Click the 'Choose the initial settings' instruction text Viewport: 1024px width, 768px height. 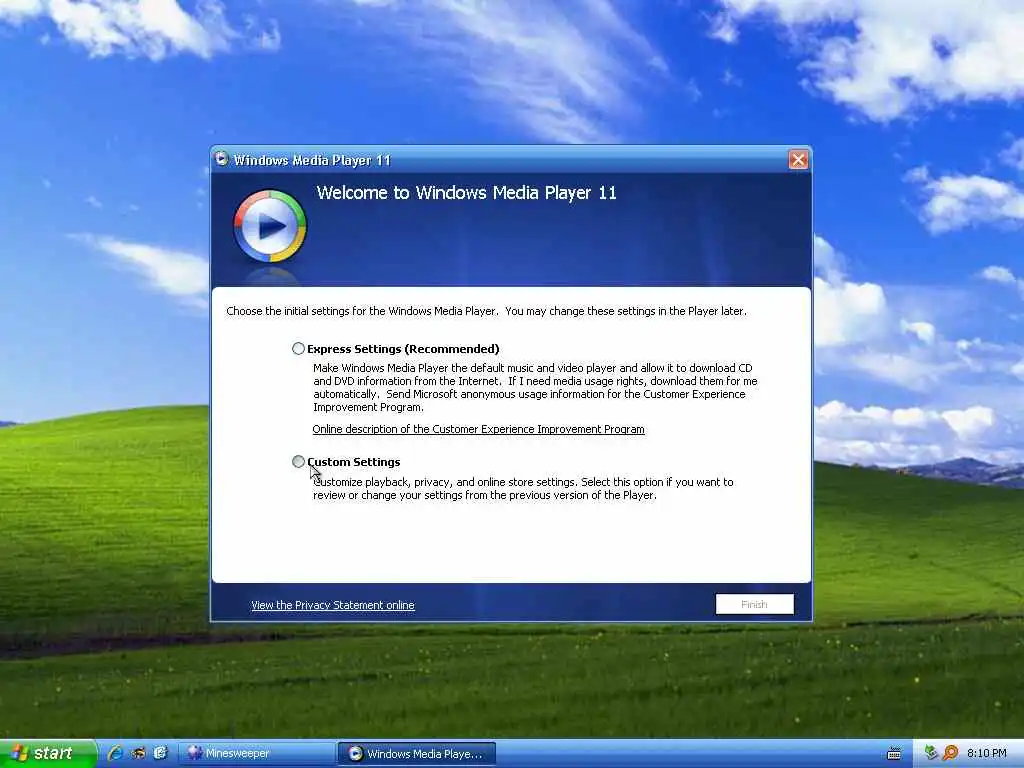coord(486,311)
